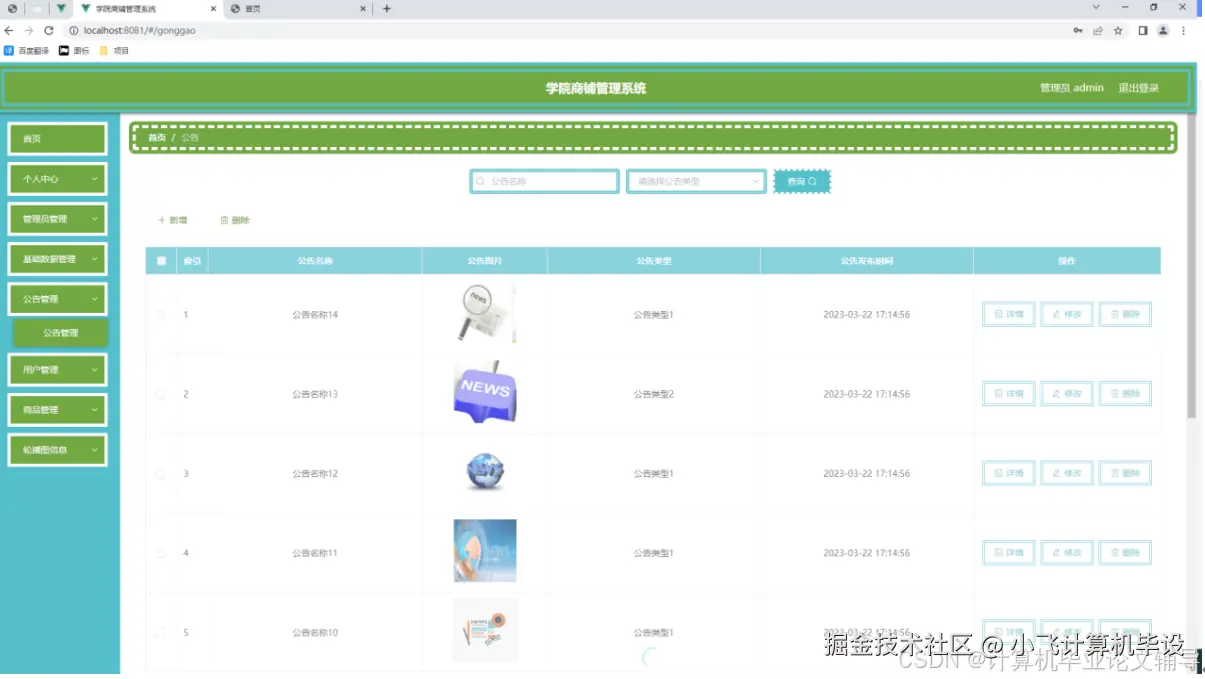Image resolution: width=1205 pixels, height=679 pixels.
Task: Open the saved passwords key icon
Action: coord(1077,31)
